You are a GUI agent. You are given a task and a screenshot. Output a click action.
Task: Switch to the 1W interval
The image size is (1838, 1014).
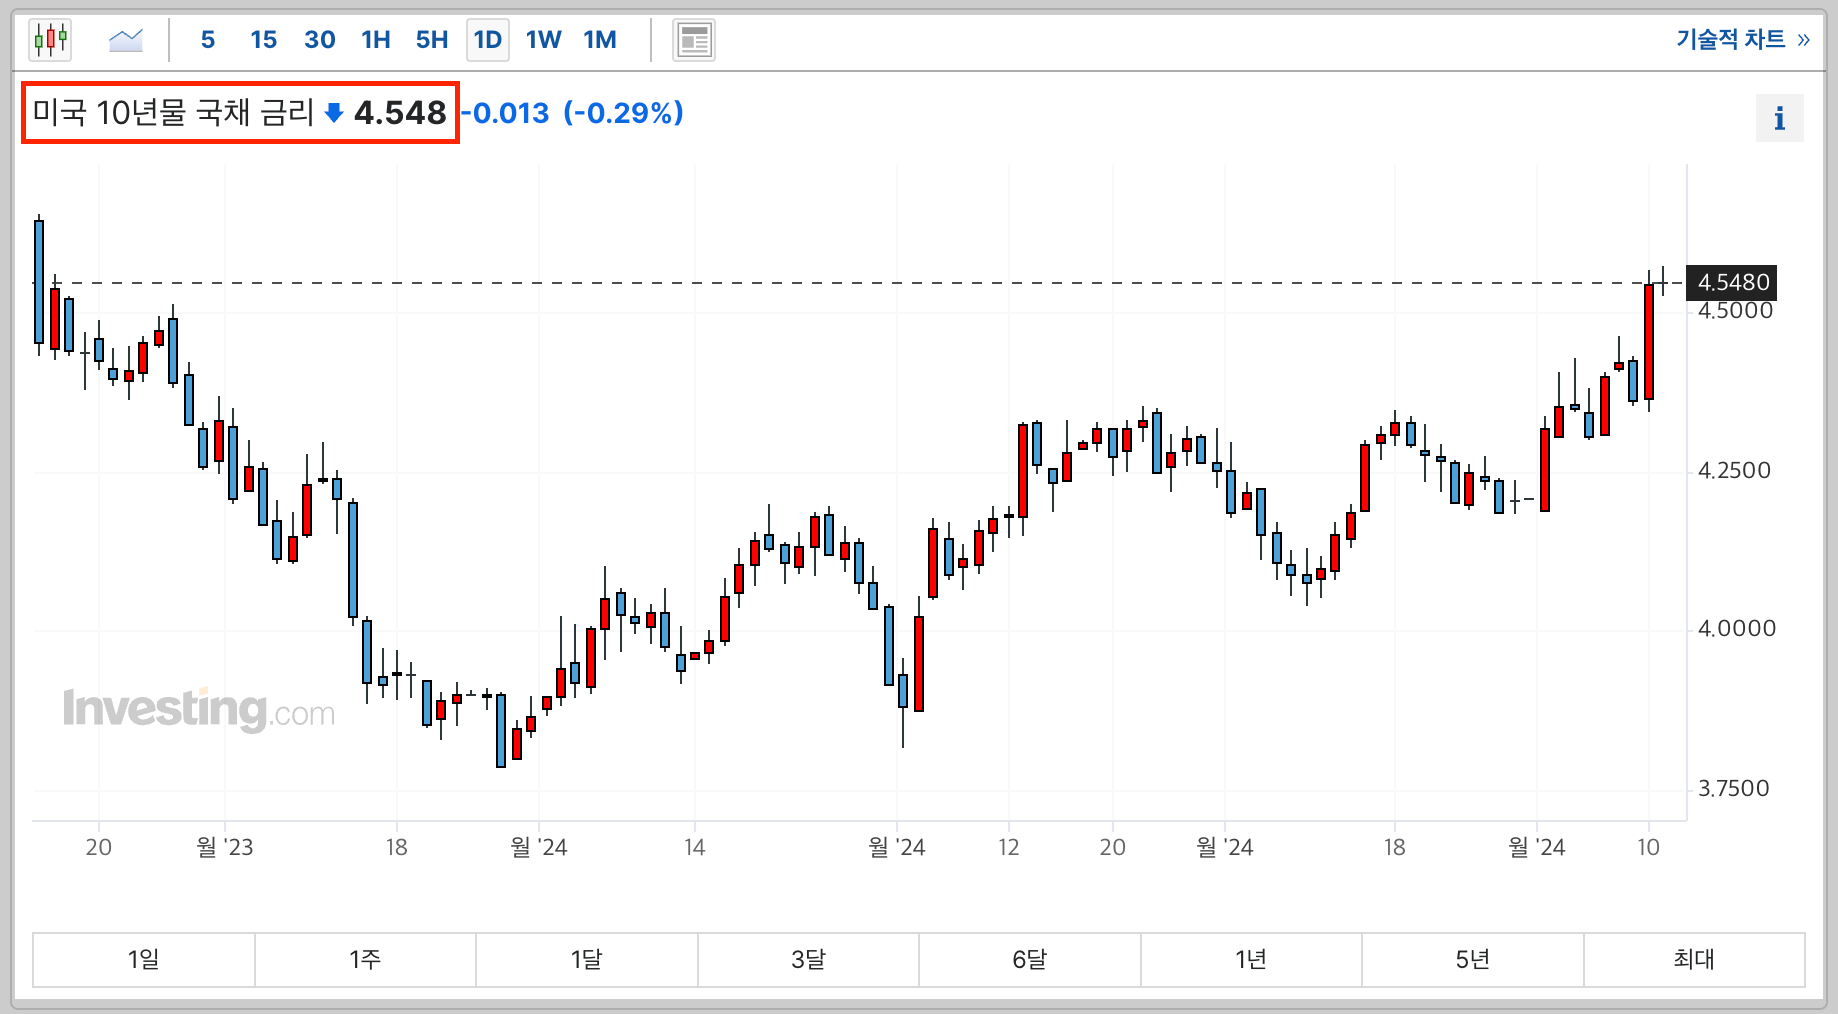pyautogui.click(x=544, y=40)
